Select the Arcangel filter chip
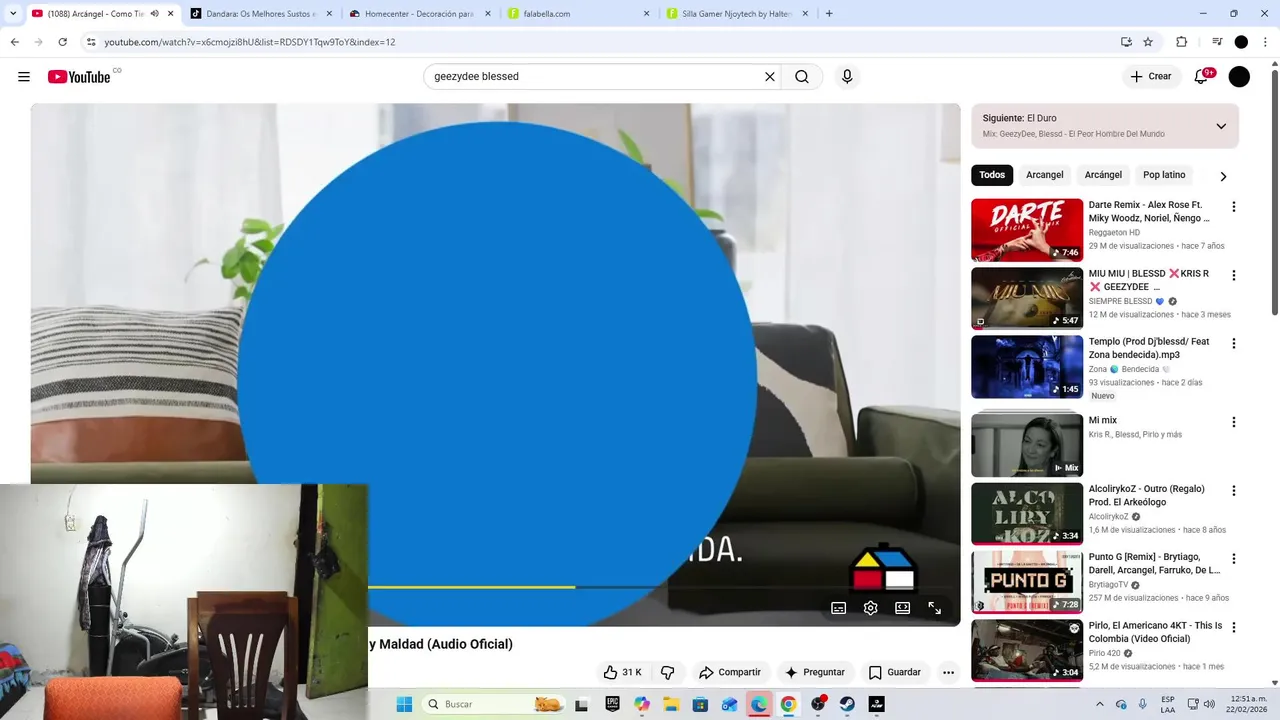 click(x=1045, y=175)
